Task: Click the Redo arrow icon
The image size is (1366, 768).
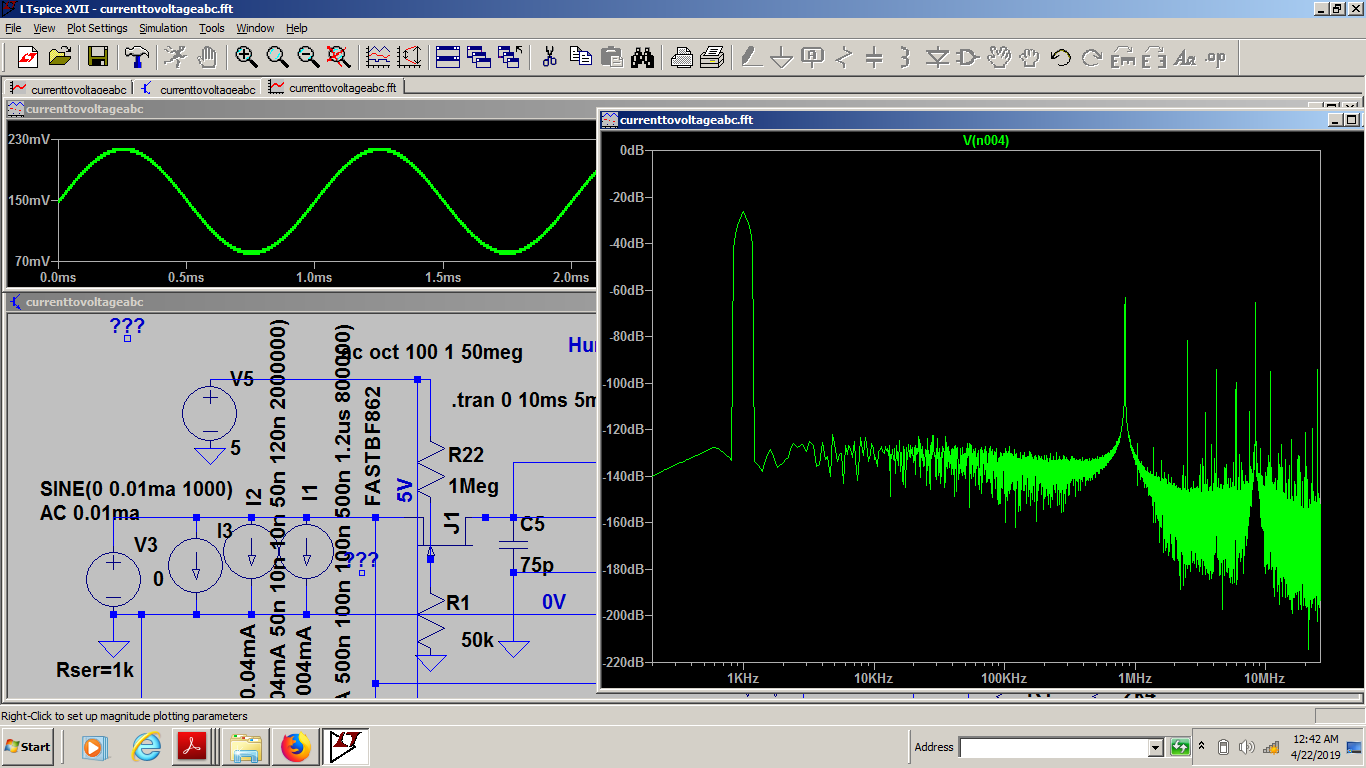Action: 1092,57
